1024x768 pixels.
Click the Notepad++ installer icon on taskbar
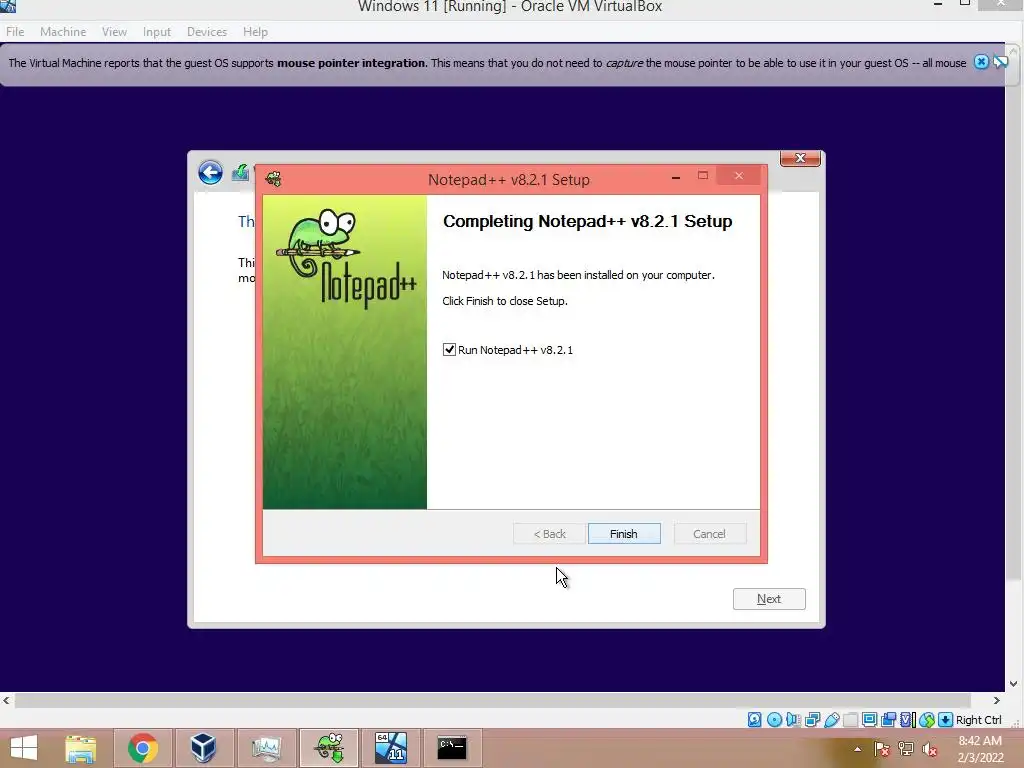click(x=329, y=748)
